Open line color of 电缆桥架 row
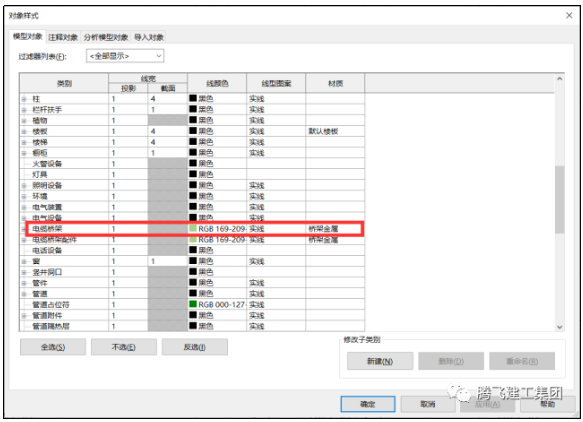Screen dimensions: 583x422 pyautogui.click(x=217, y=229)
